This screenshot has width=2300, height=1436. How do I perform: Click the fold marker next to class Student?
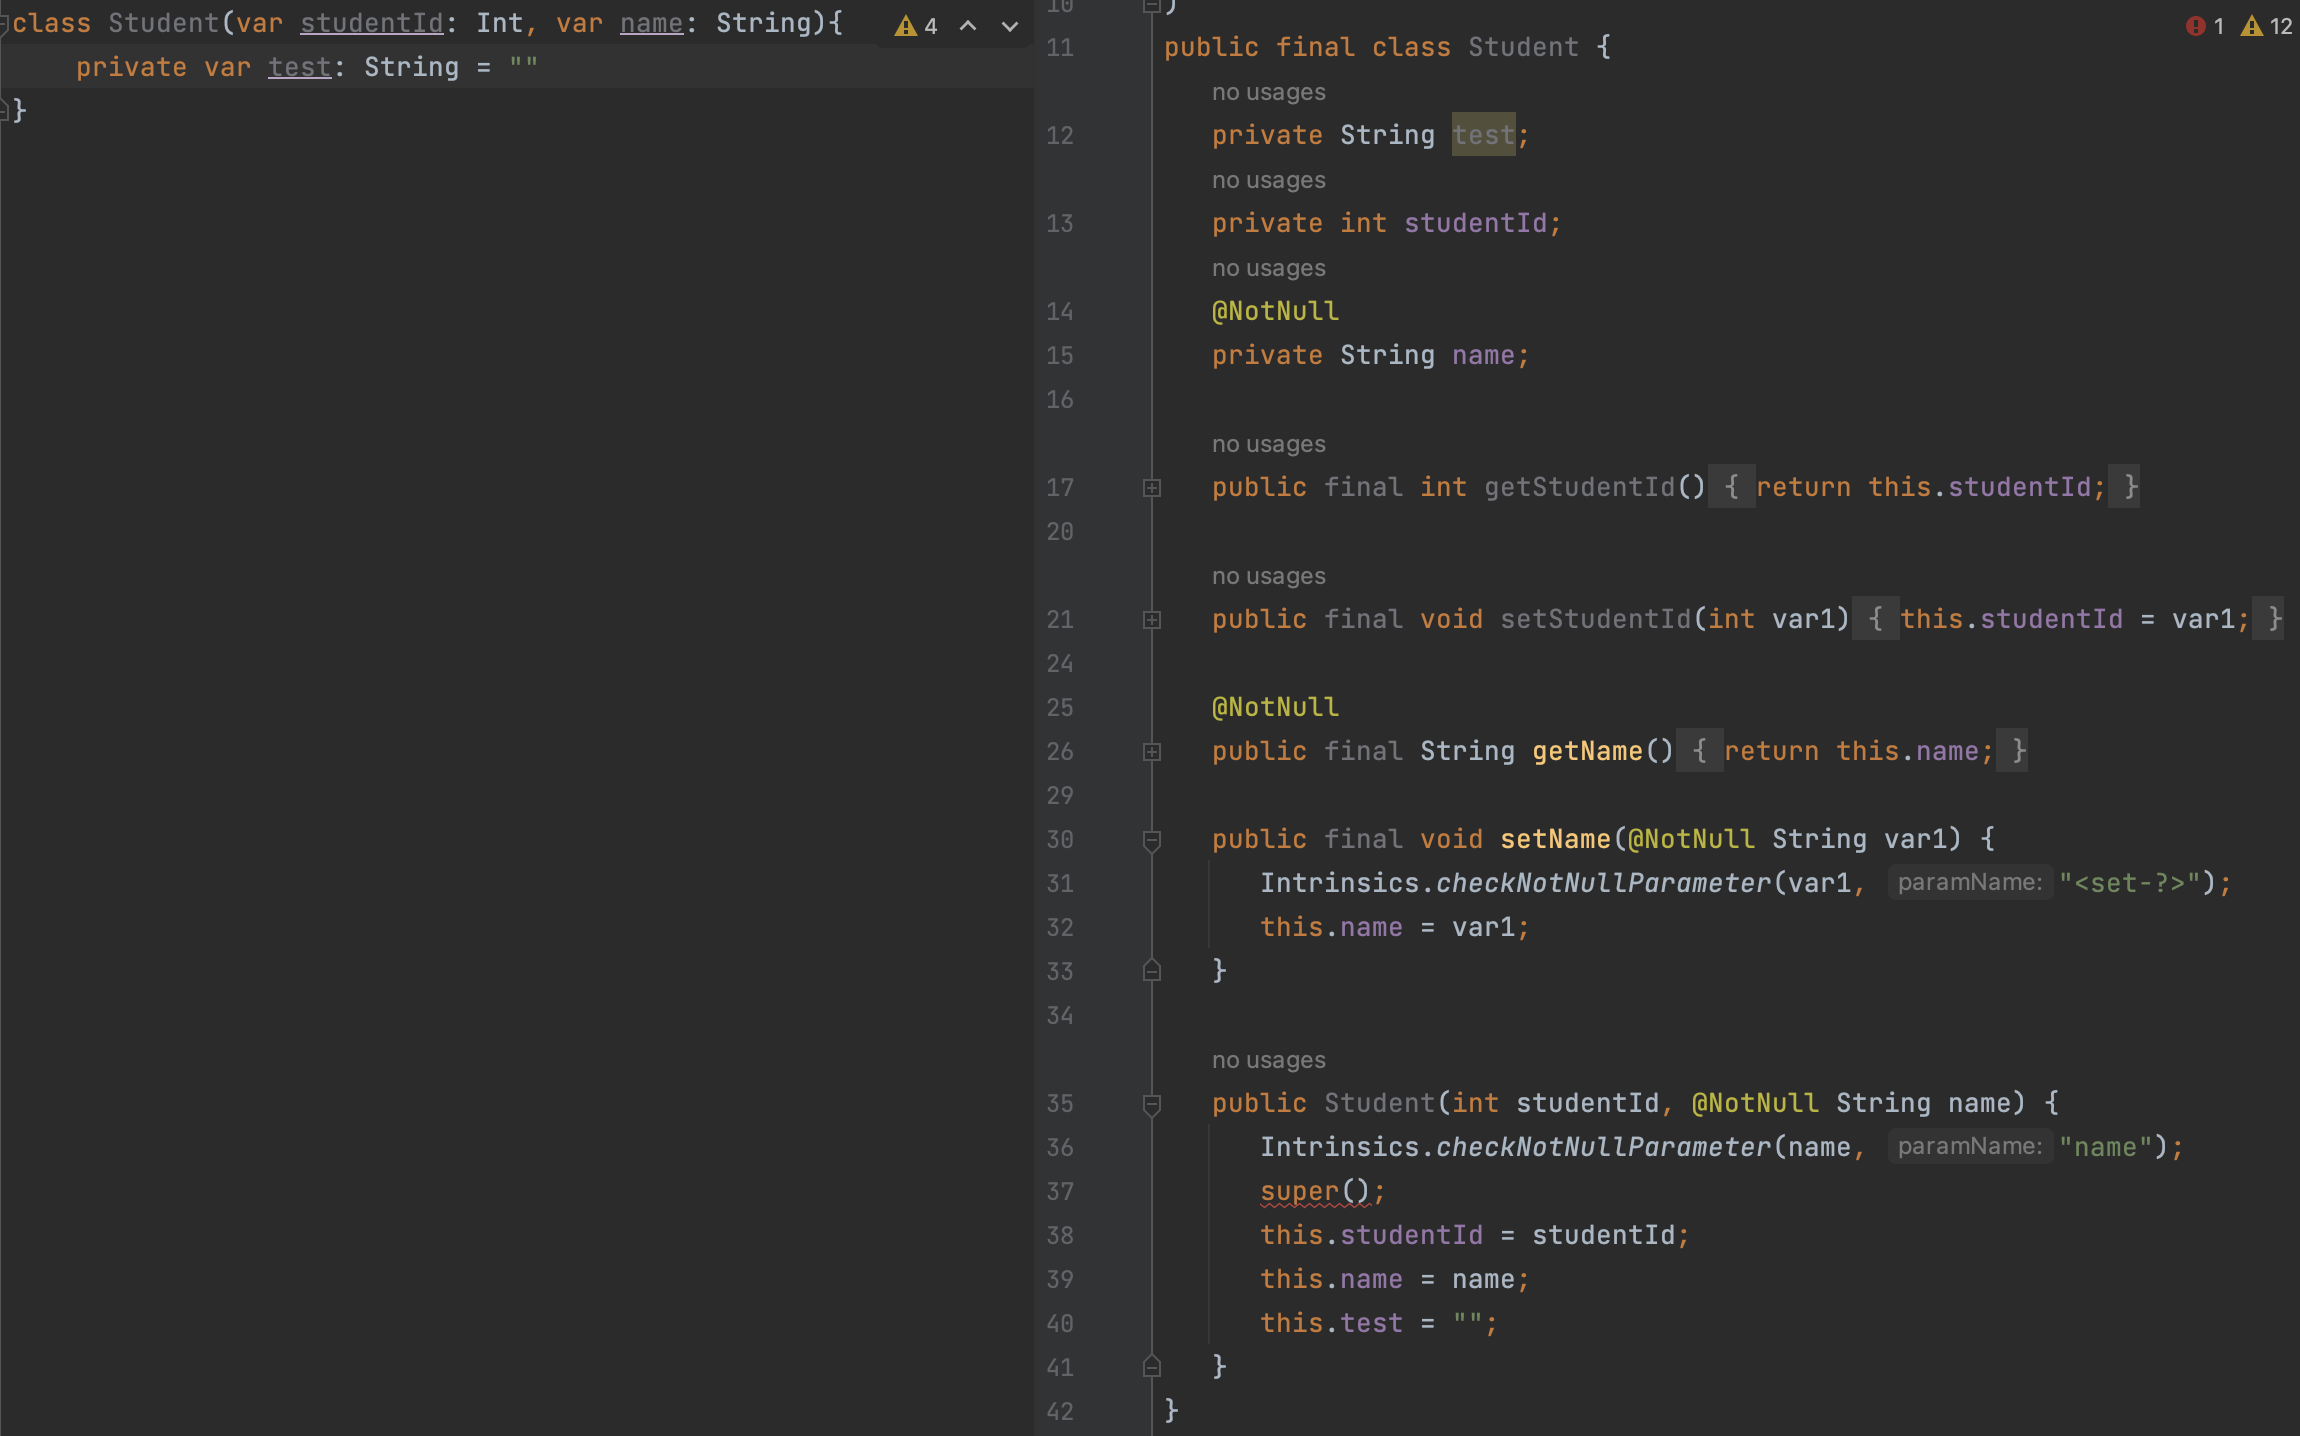[6, 22]
